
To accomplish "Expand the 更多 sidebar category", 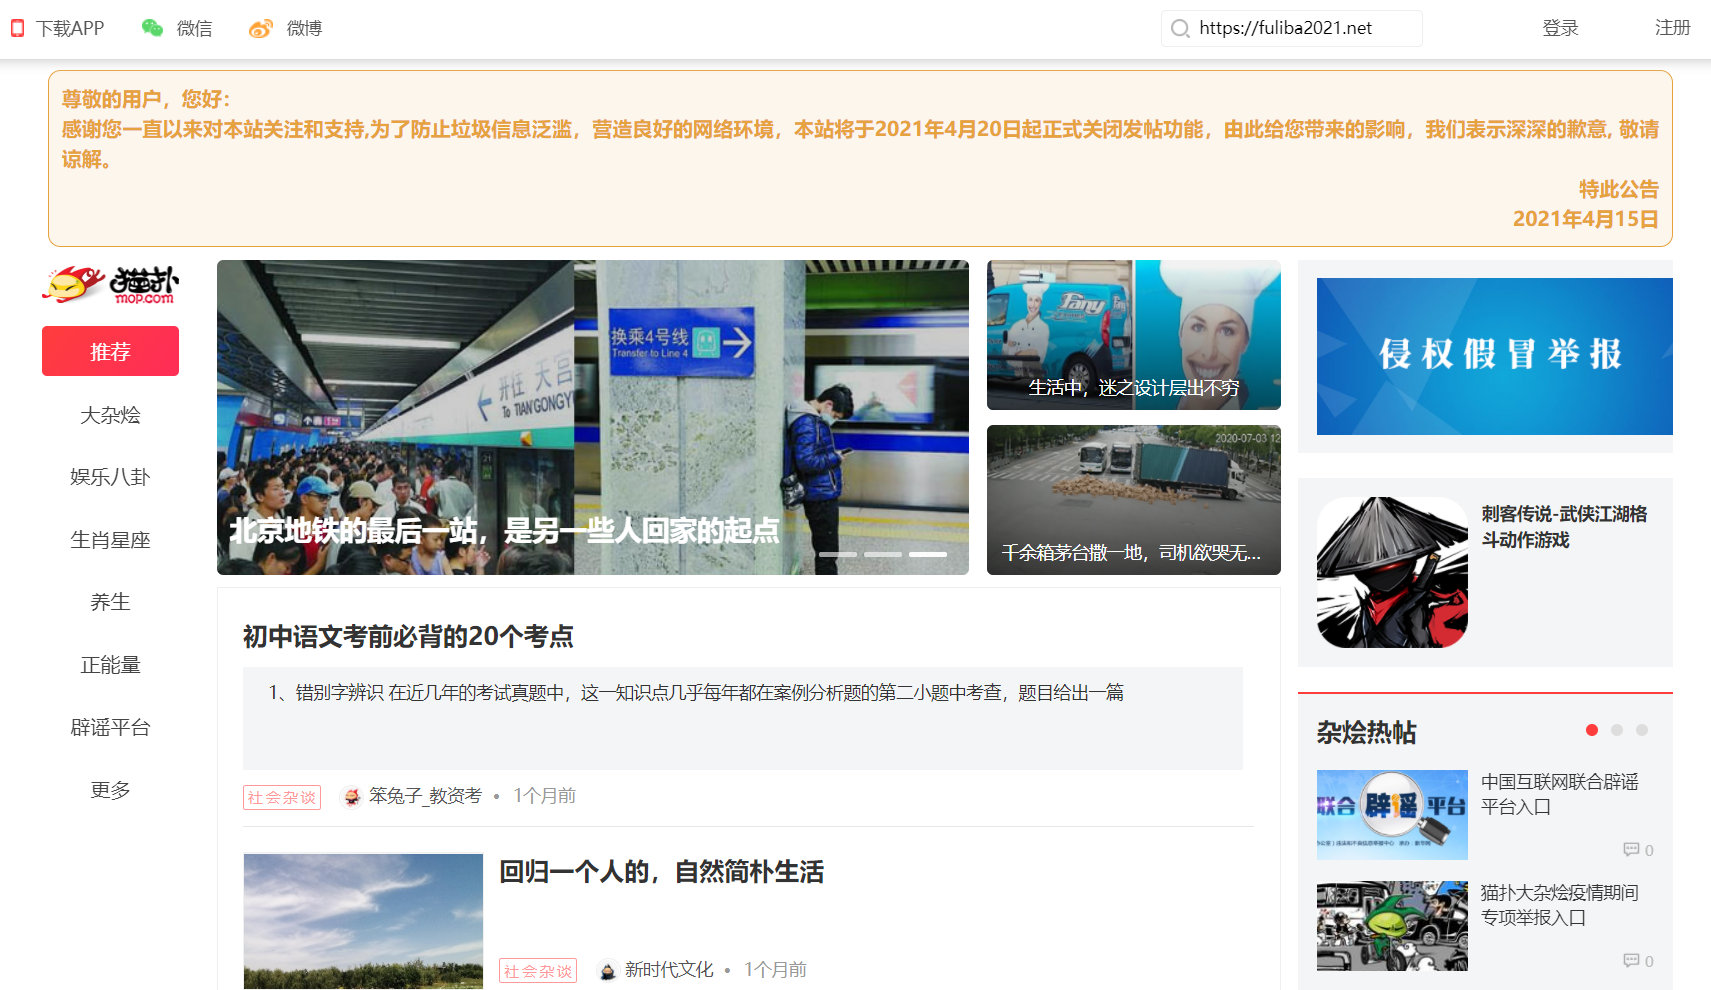I will [x=110, y=790].
